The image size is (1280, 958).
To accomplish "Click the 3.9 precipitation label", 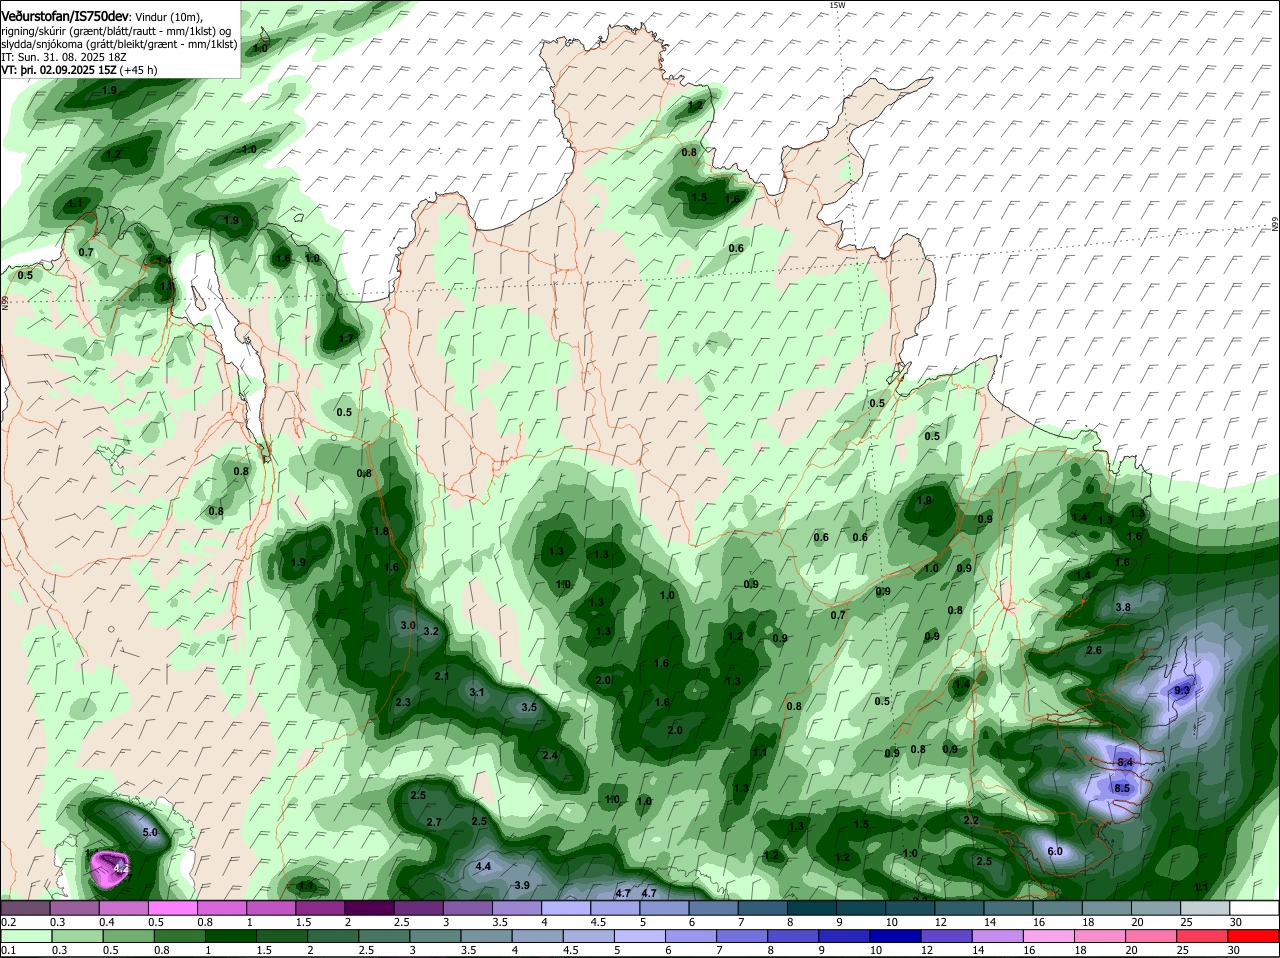I will [521, 885].
